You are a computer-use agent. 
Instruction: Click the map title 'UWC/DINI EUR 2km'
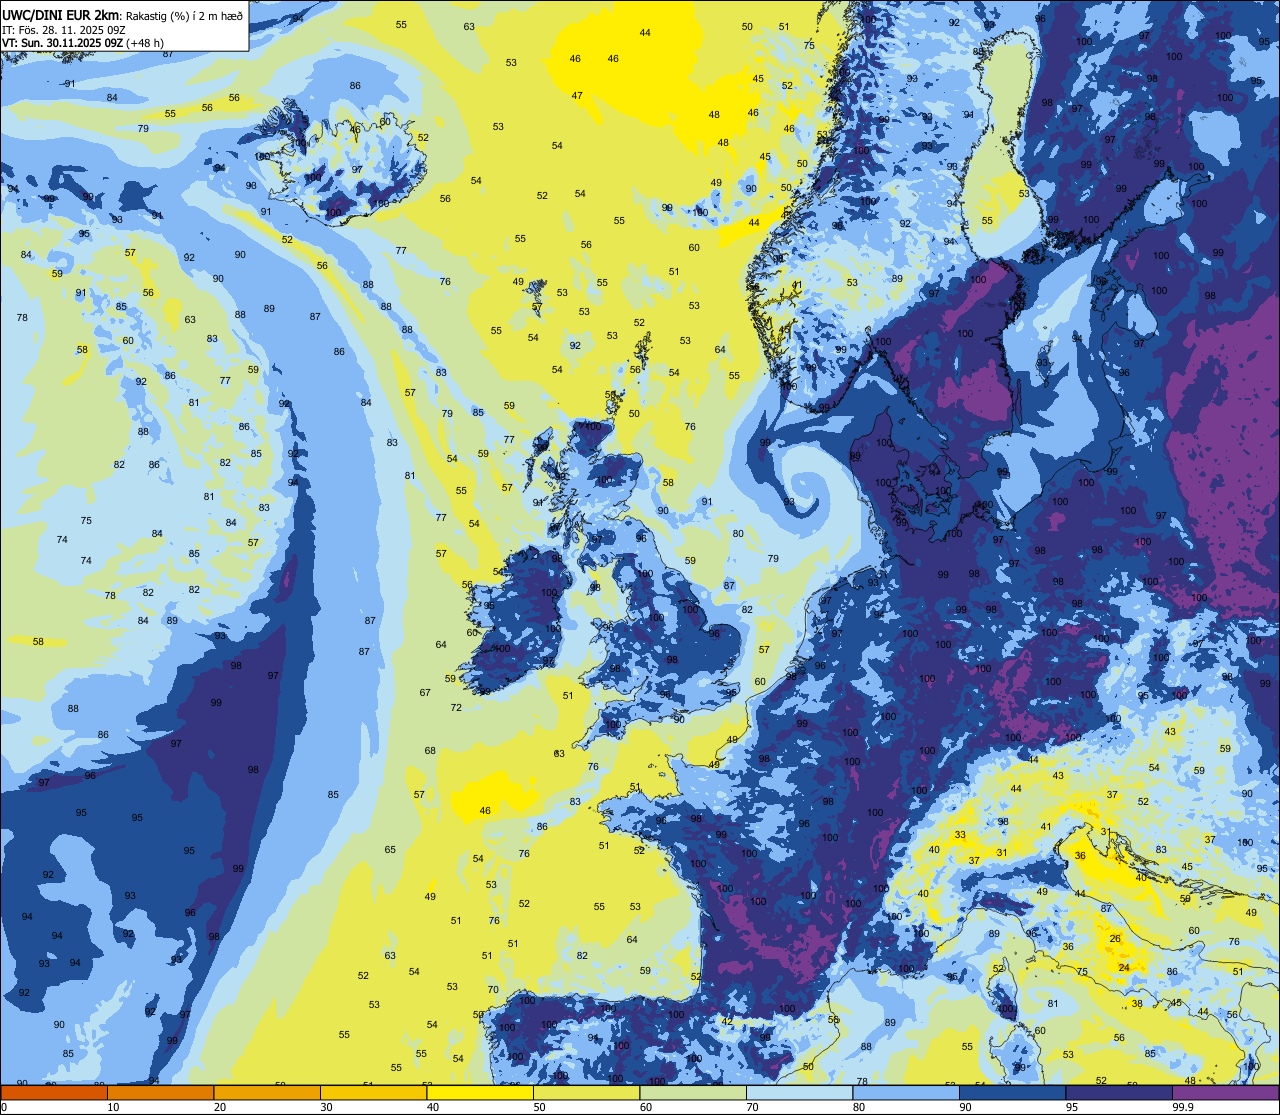[61, 15]
